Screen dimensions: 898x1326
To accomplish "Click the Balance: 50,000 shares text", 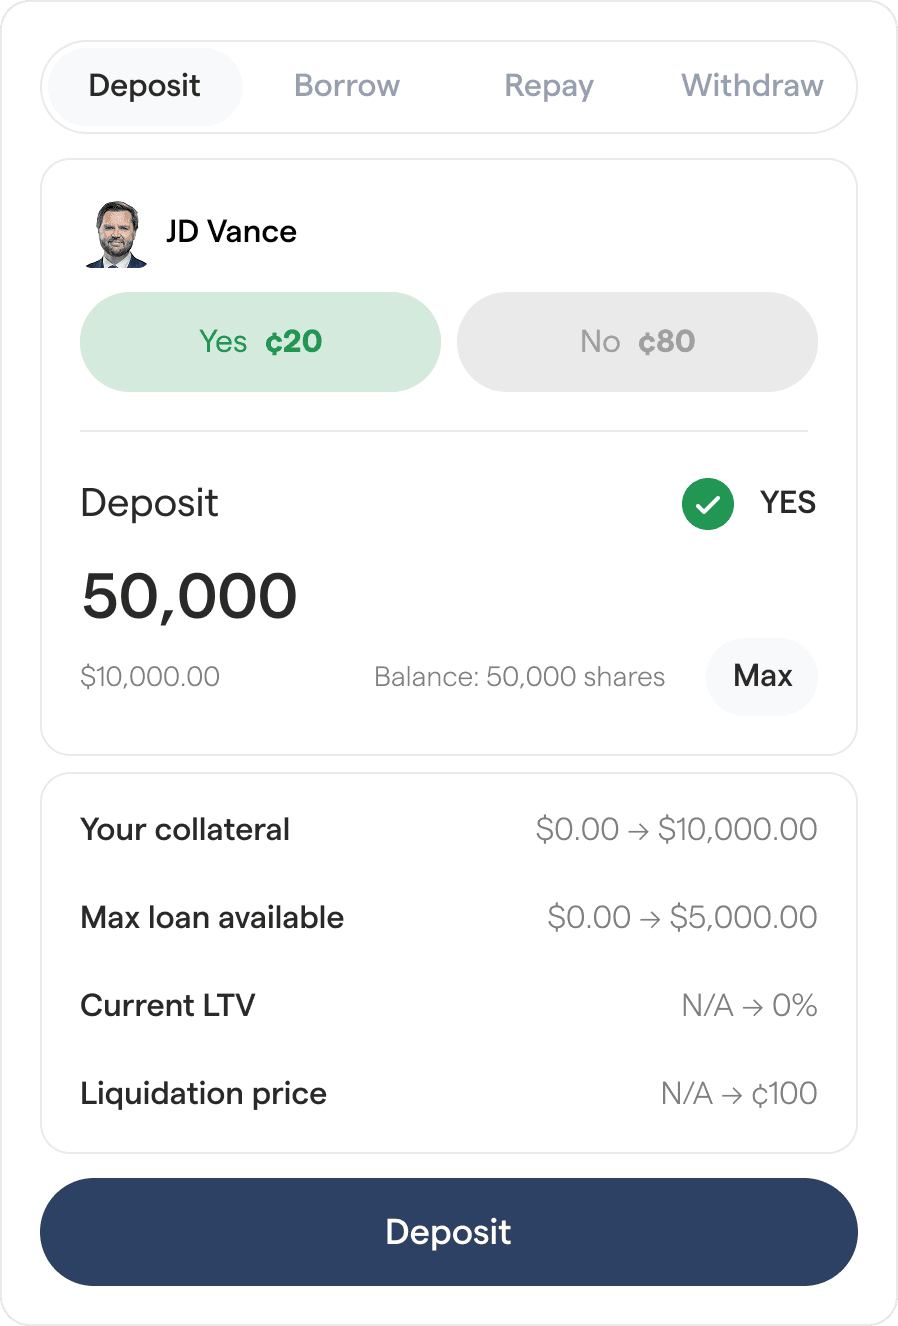I will (x=519, y=677).
